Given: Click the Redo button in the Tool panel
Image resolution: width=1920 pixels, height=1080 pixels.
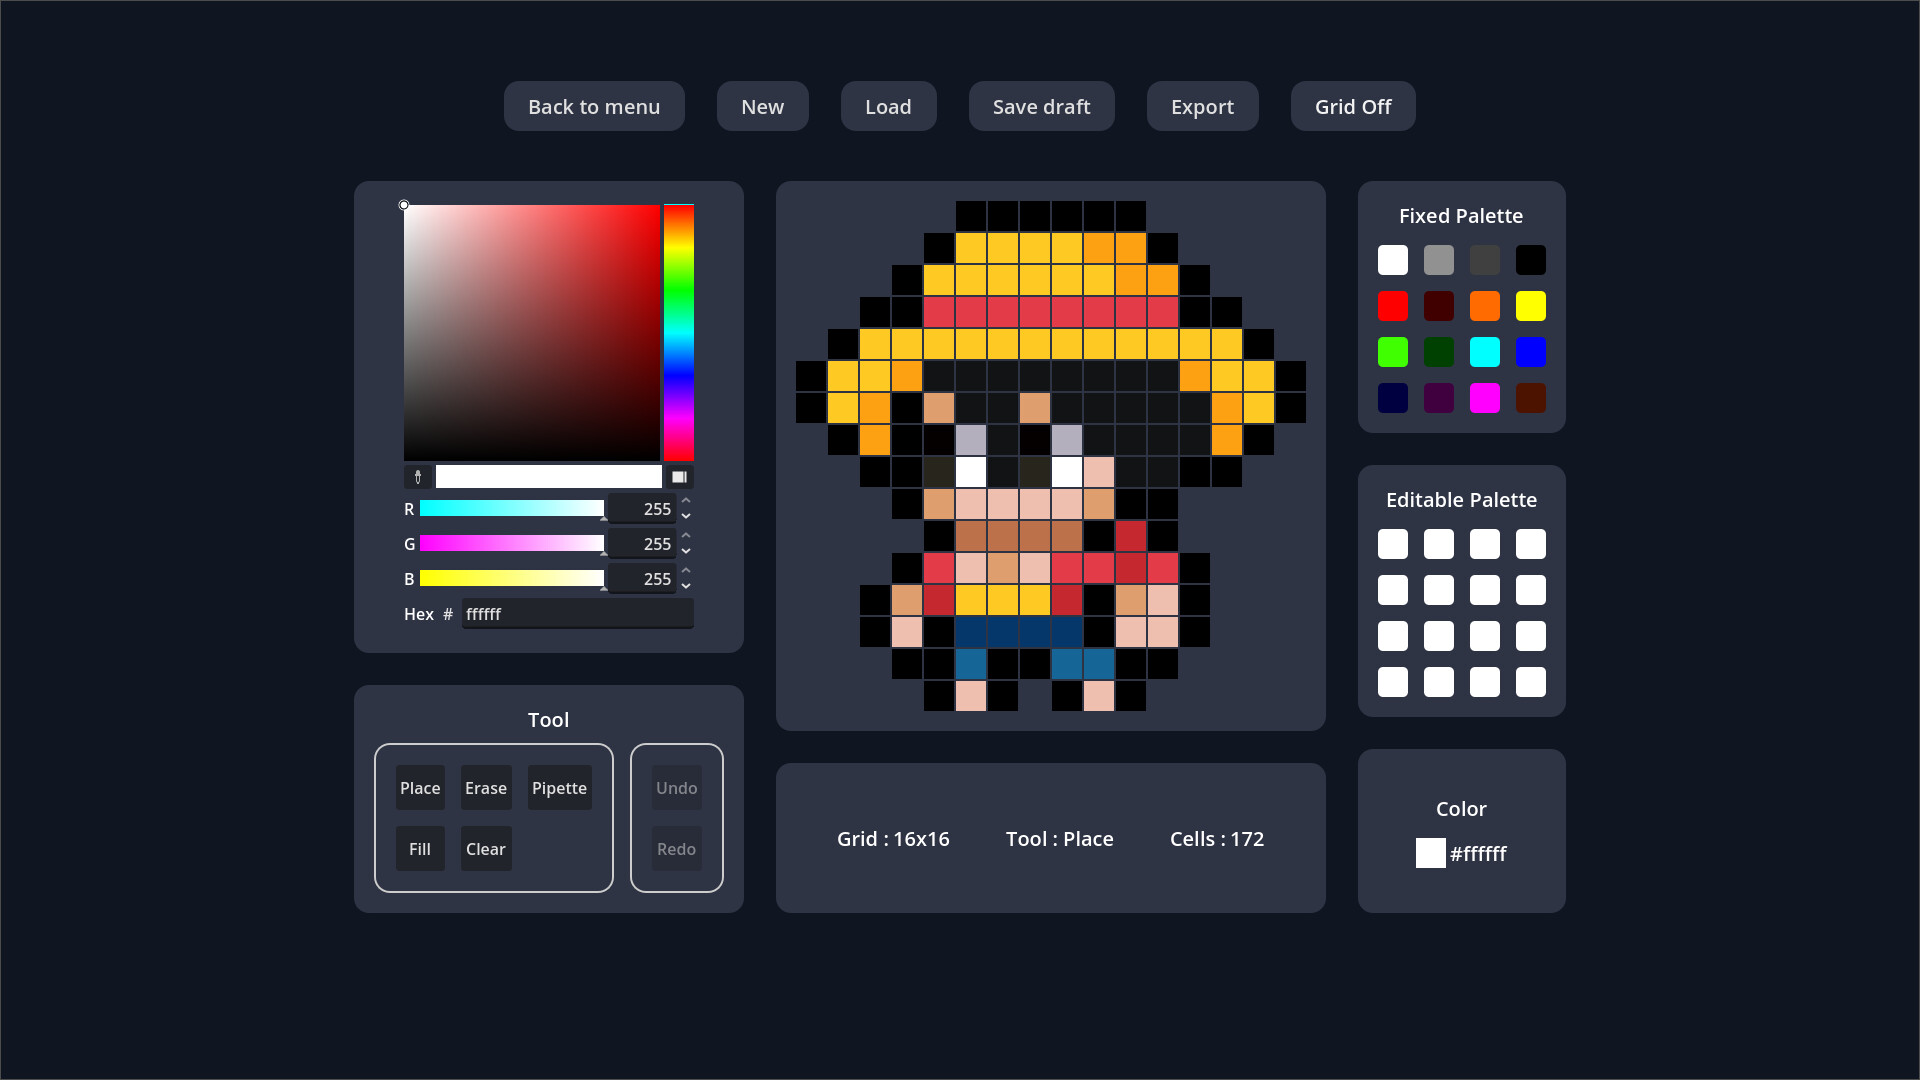Looking at the screenshot, I should [x=676, y=848].
